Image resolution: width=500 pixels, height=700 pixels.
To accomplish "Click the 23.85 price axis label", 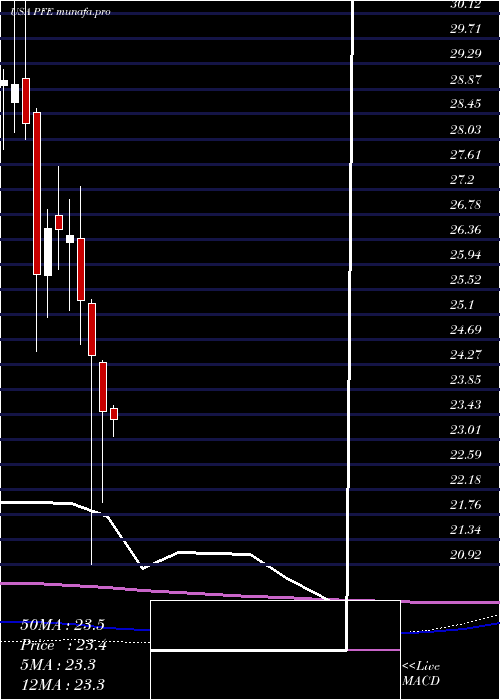I will click(x=466, y=379).
